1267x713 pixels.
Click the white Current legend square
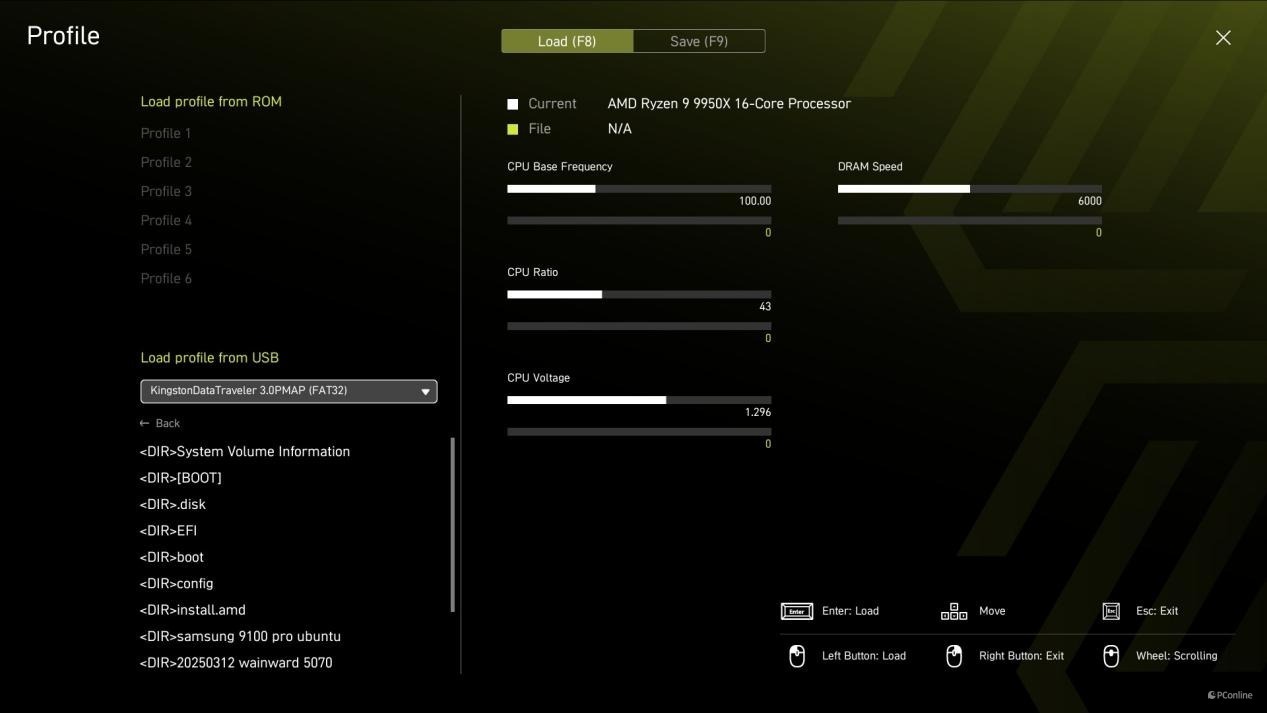[513, 104]
